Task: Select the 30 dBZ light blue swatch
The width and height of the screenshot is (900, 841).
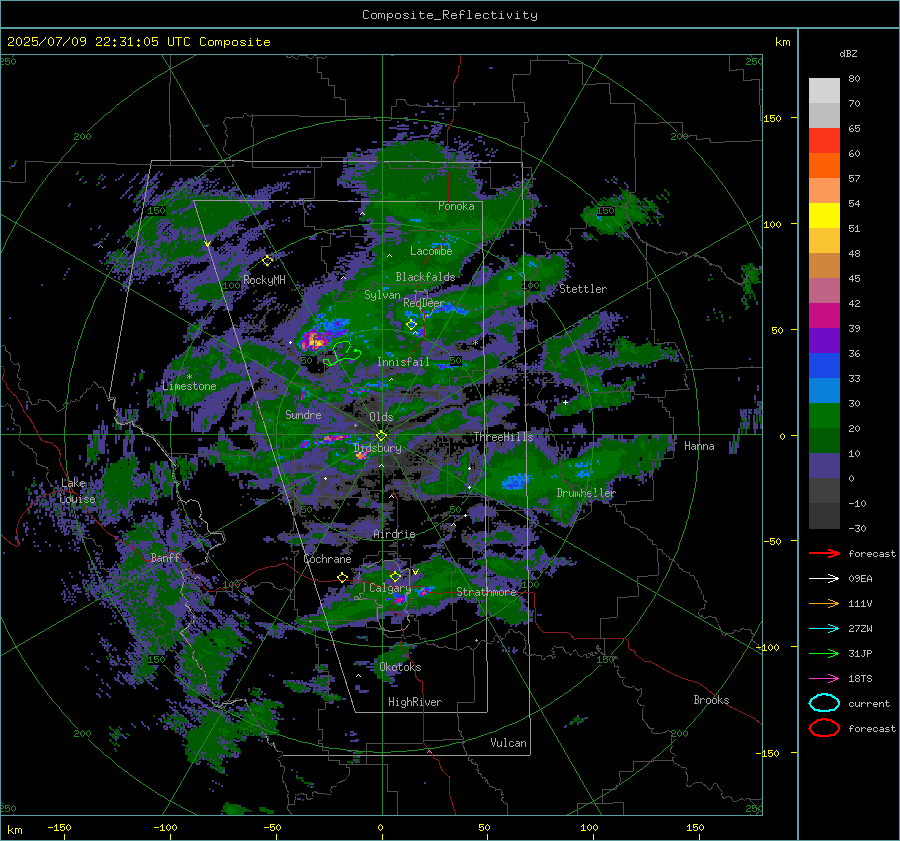Action: pyautogui.click(x=824, y=390)
